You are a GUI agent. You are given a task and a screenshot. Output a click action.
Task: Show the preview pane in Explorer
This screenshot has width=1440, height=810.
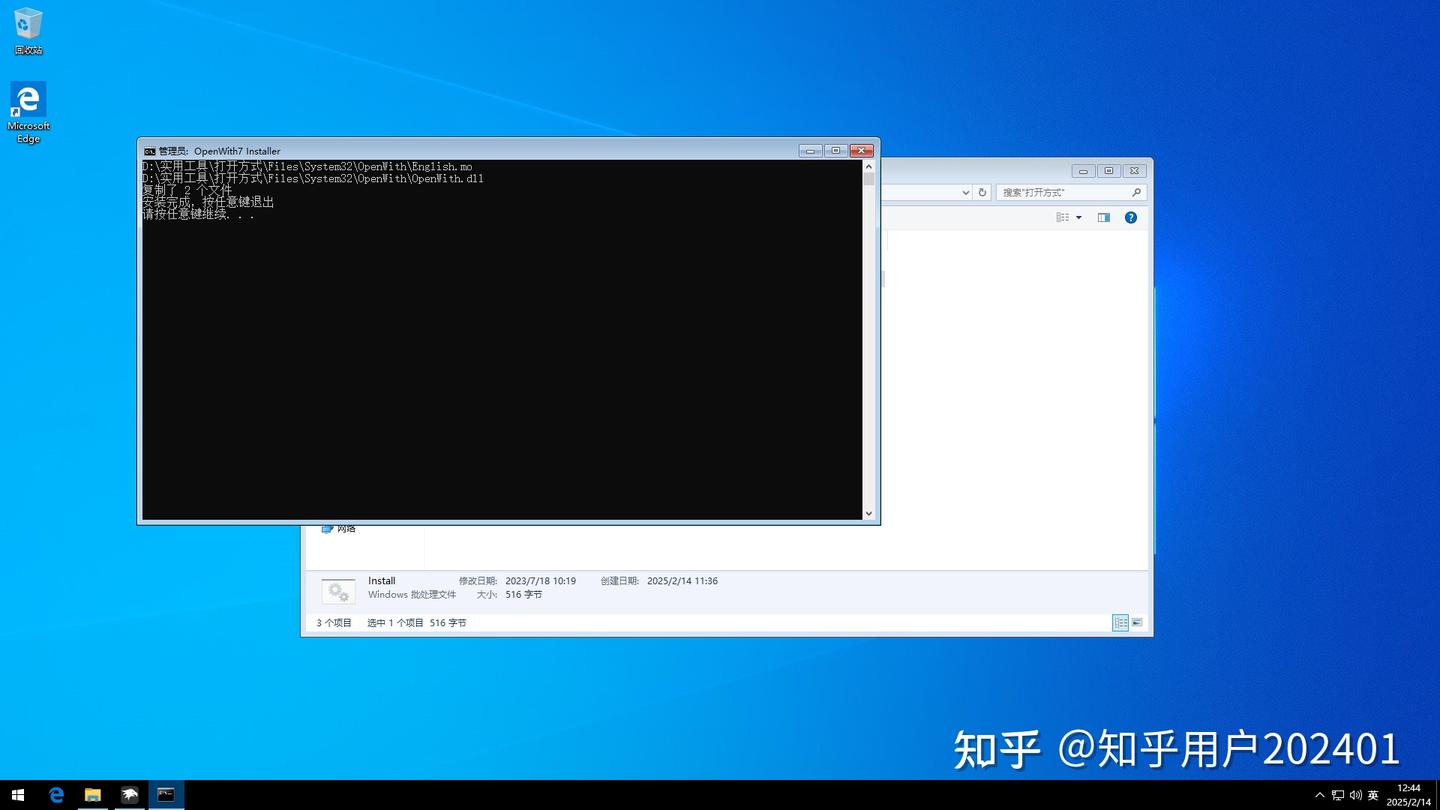(1104, 217)
